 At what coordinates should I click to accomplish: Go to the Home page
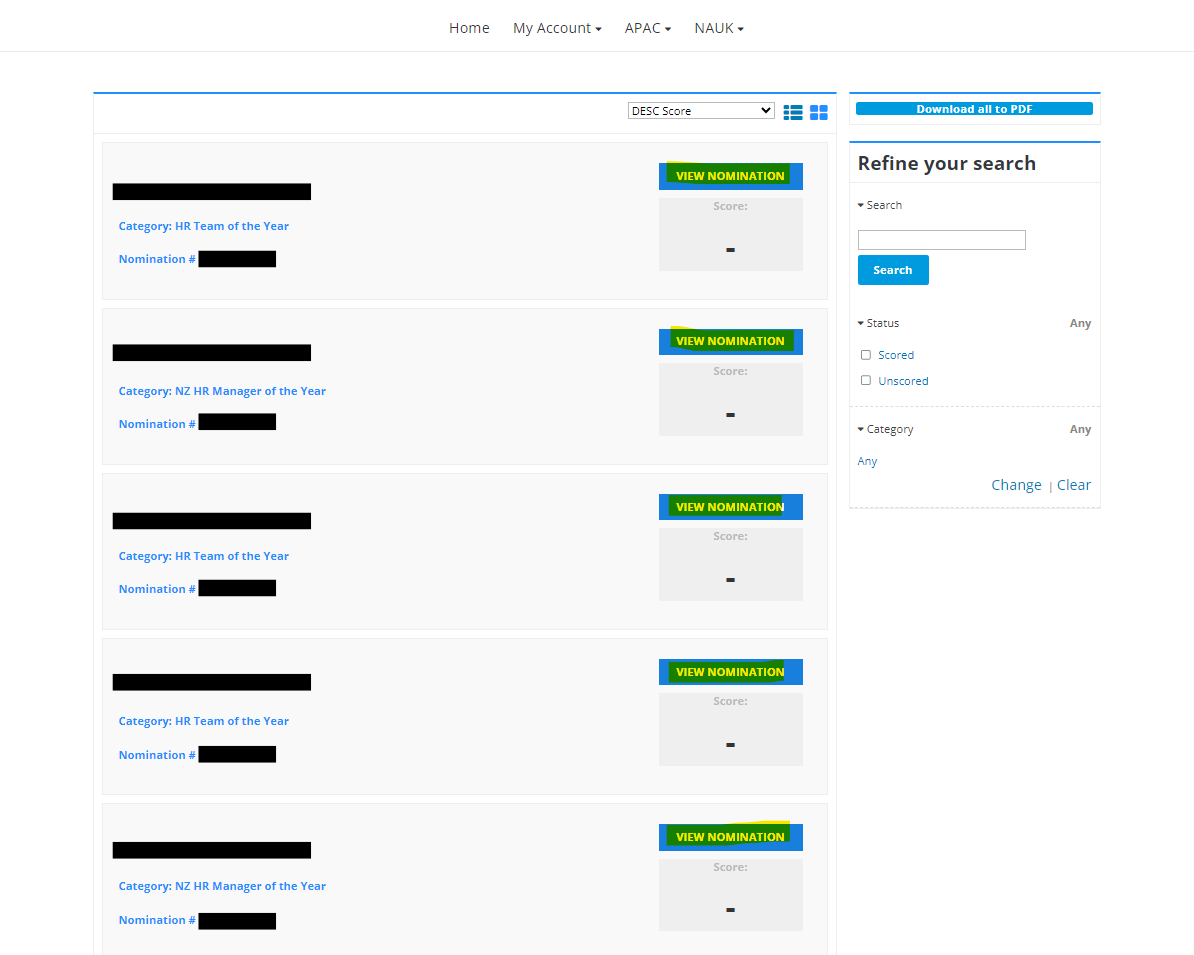tap(469, 28)
